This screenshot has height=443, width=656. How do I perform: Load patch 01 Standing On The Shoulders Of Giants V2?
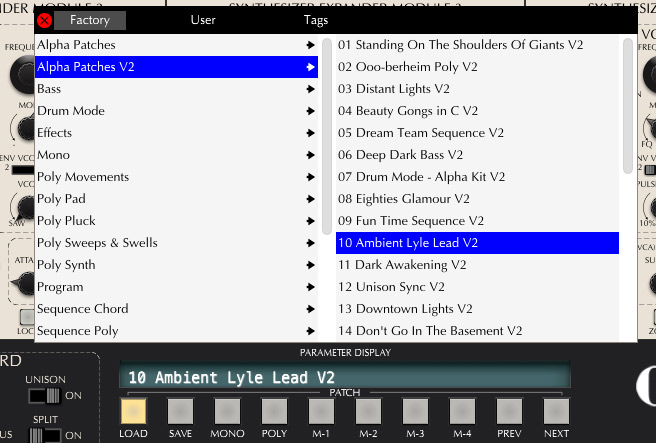pyautogui.click(x=477, y=45)
